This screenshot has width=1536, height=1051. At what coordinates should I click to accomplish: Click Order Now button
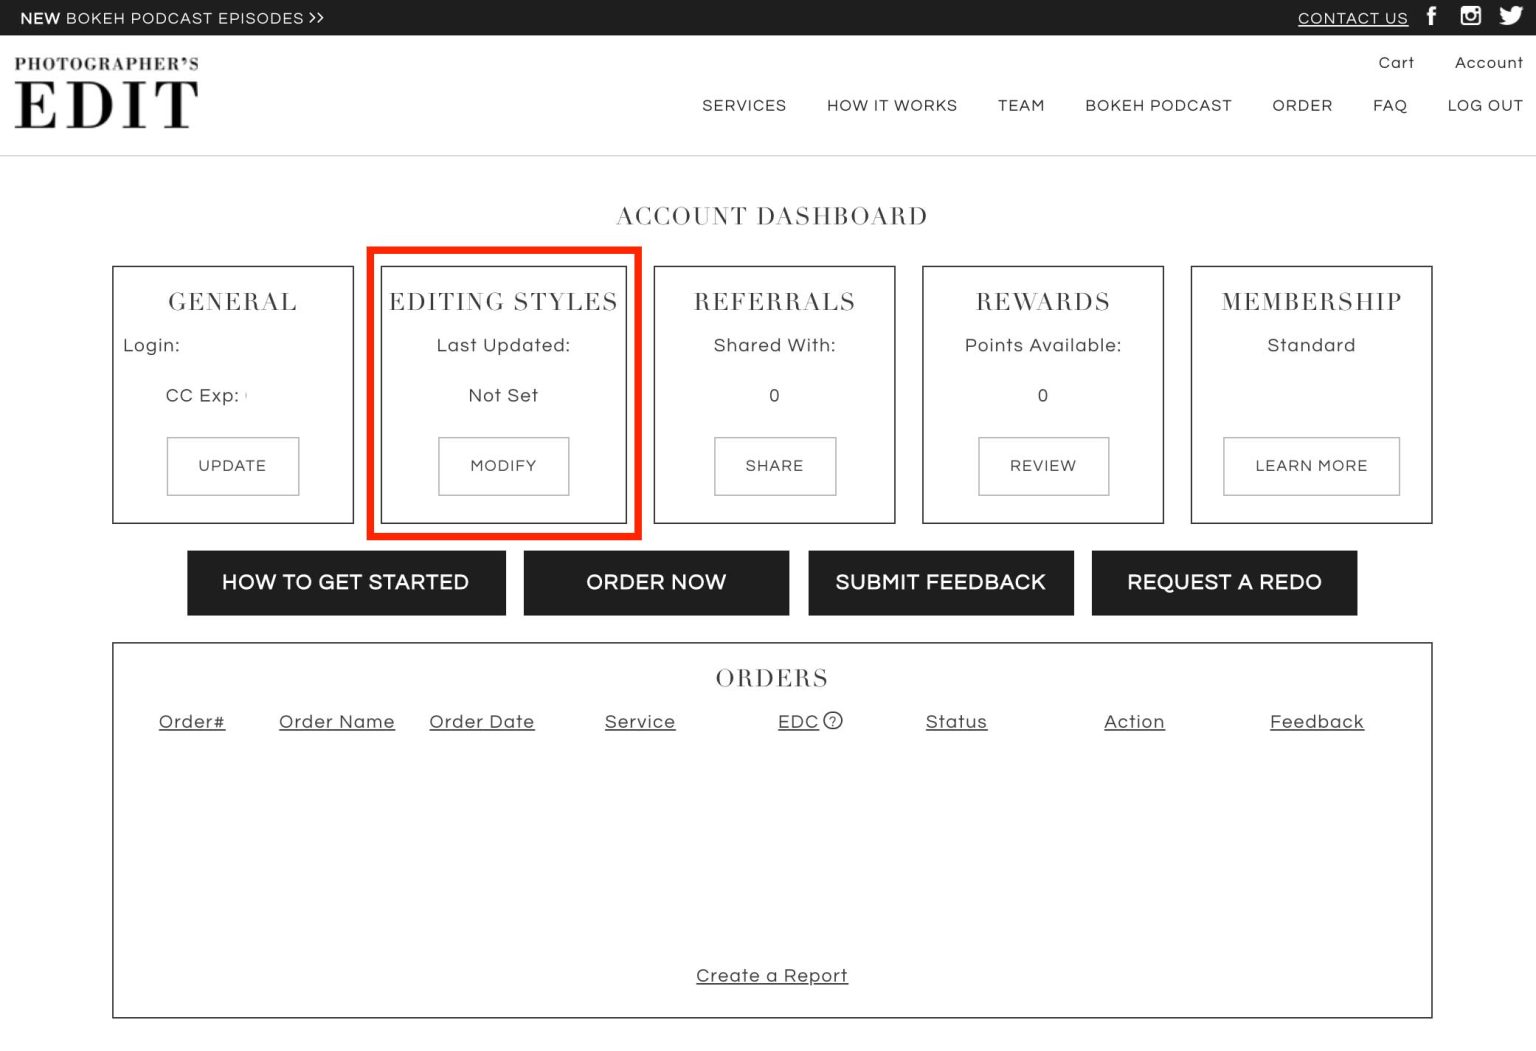pyautogui.click(x=655, y=582)
